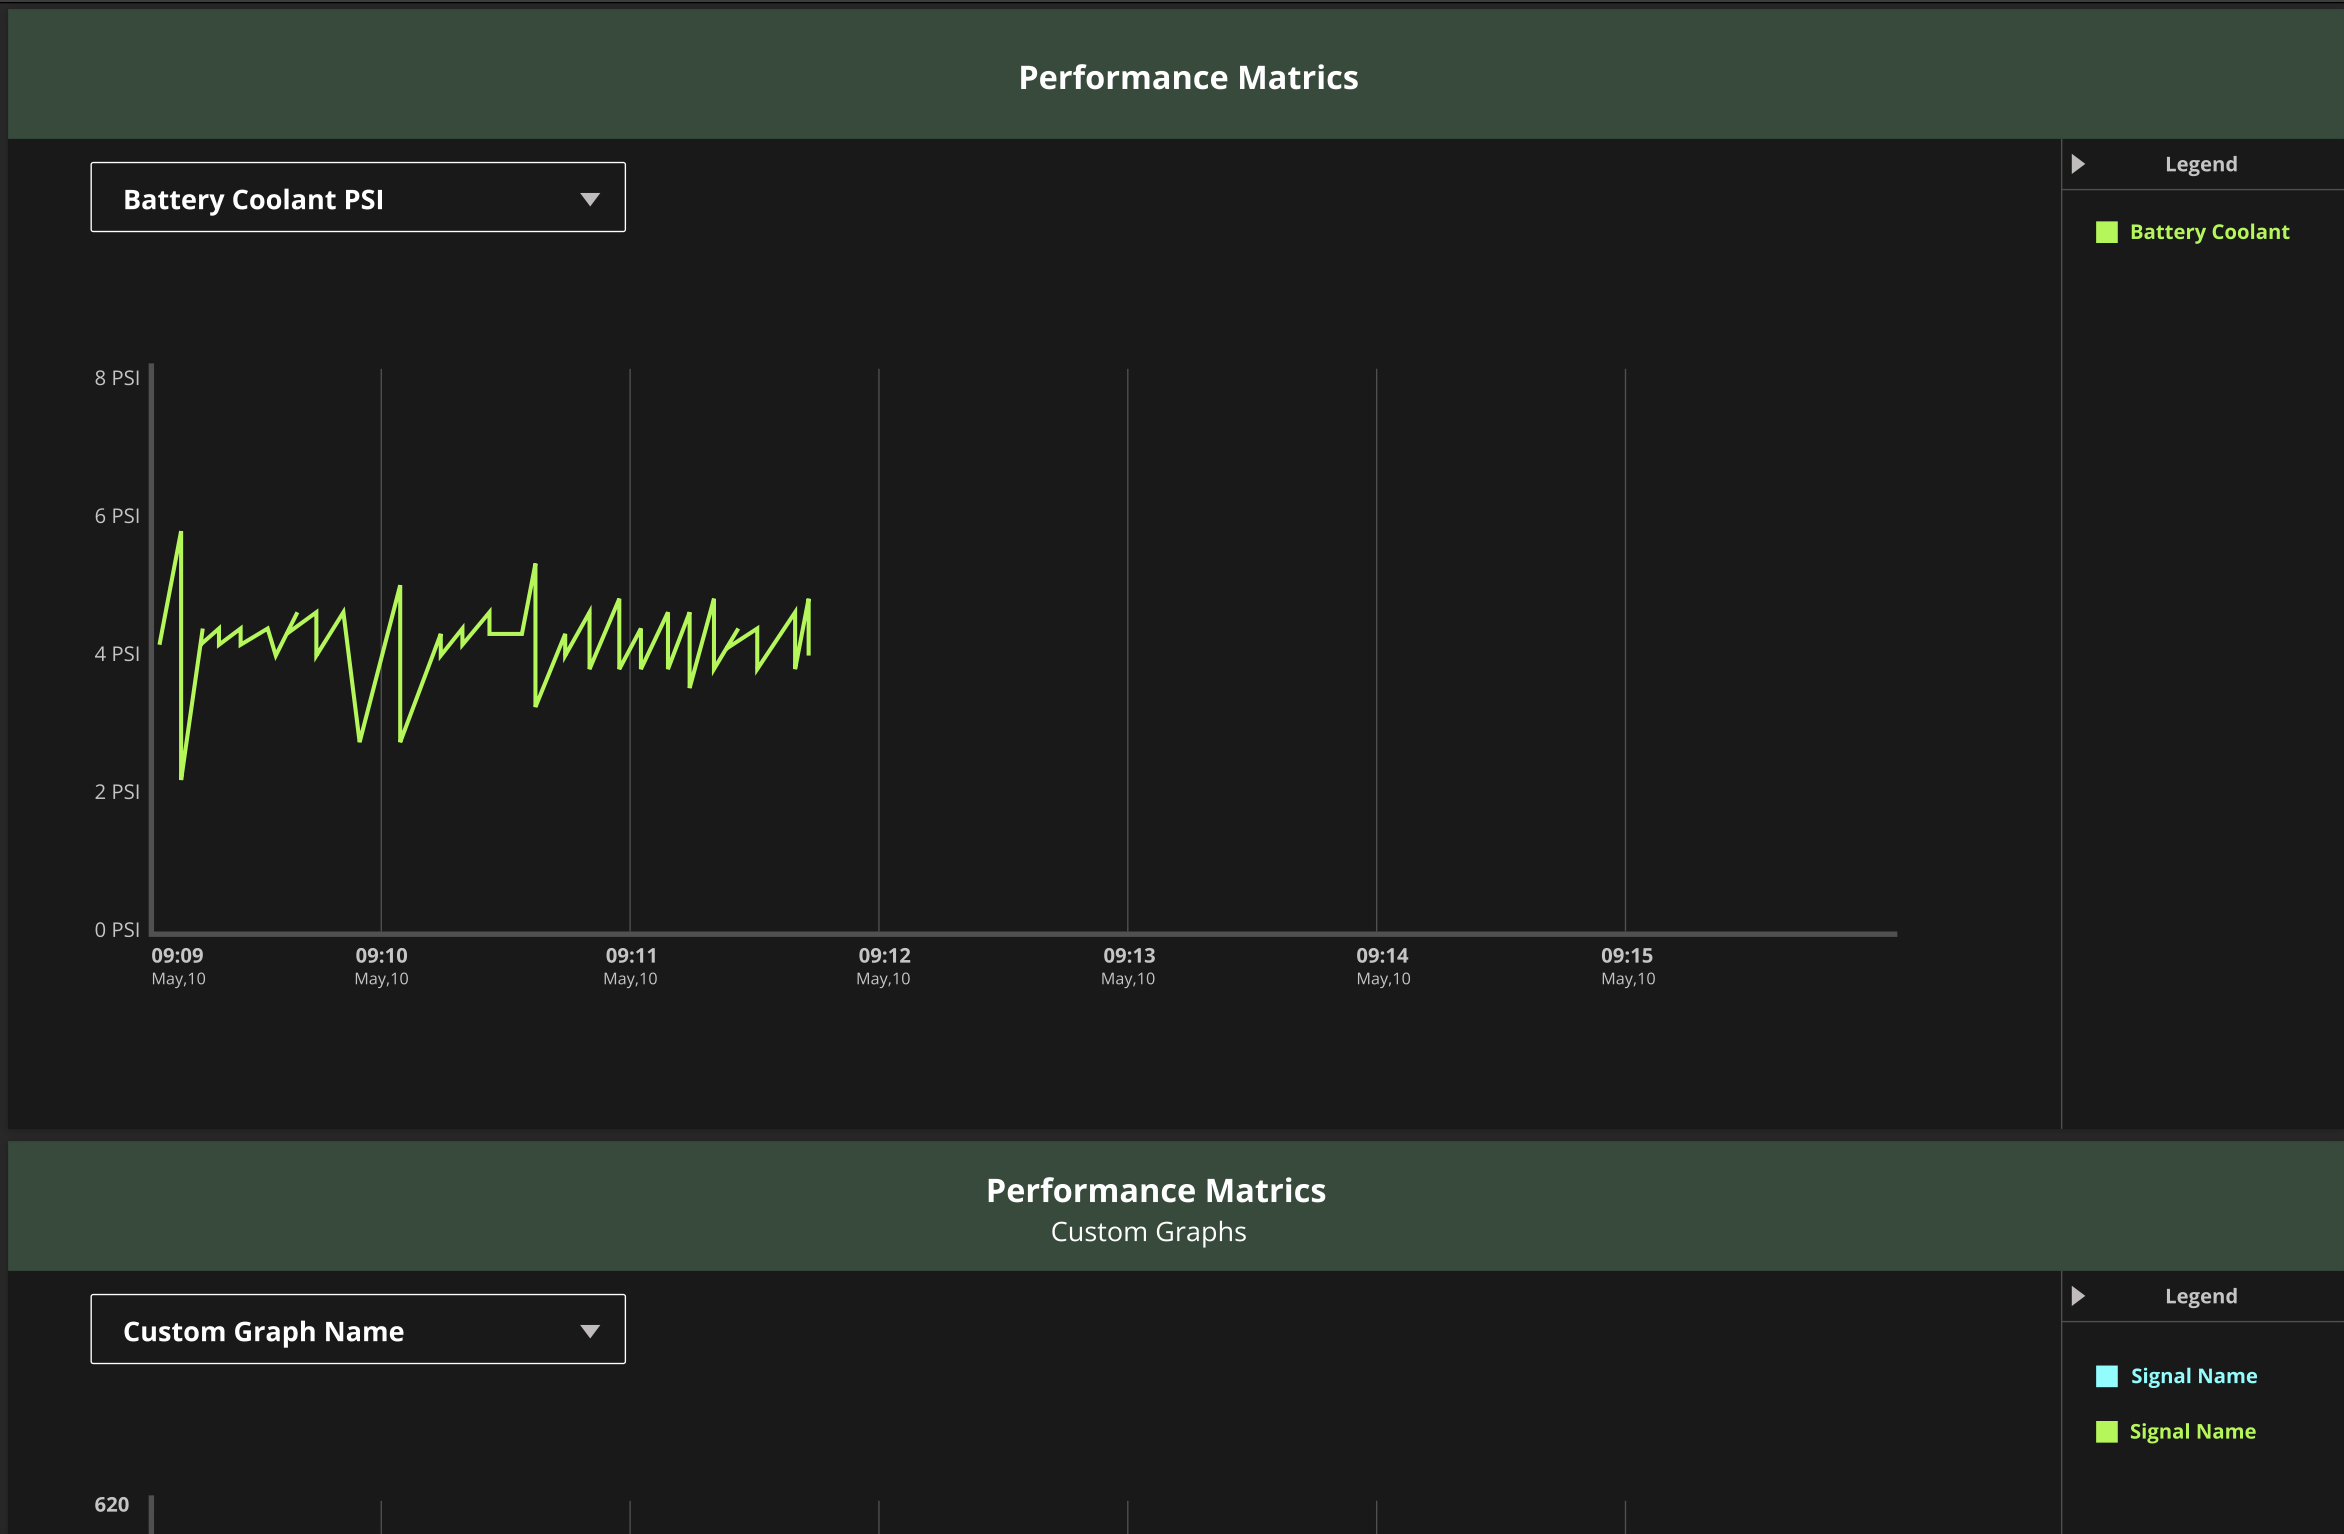
Task: Click the highest peak of the coolant line
Action: [181, 534]
